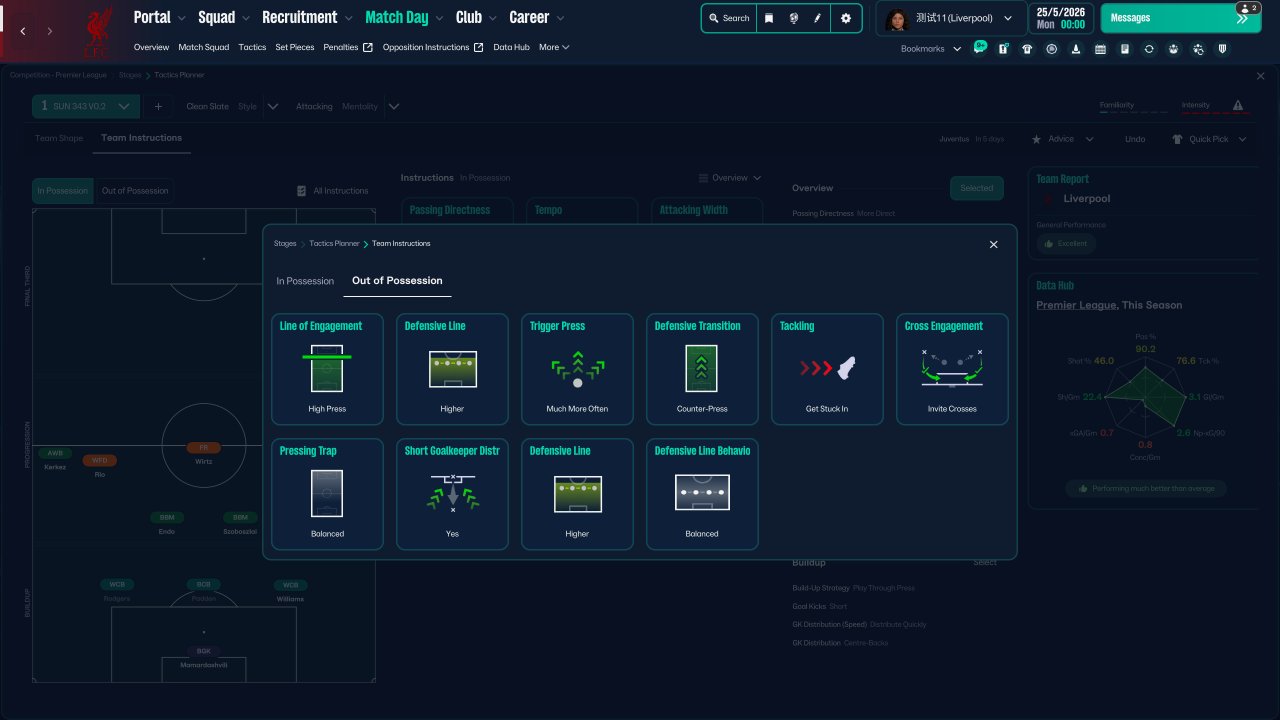Open the Quick Pick dropdown

pyautogui.click(x=1210, y=139)
